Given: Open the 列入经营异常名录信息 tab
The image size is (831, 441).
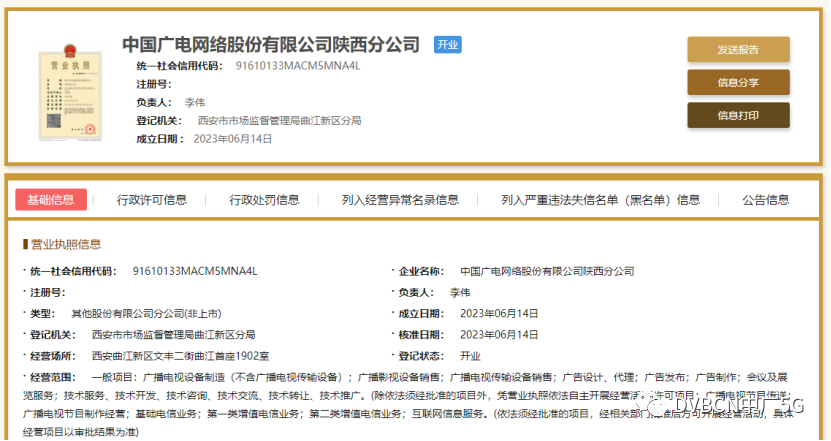Looking at the screenshot, I should 400,200.
